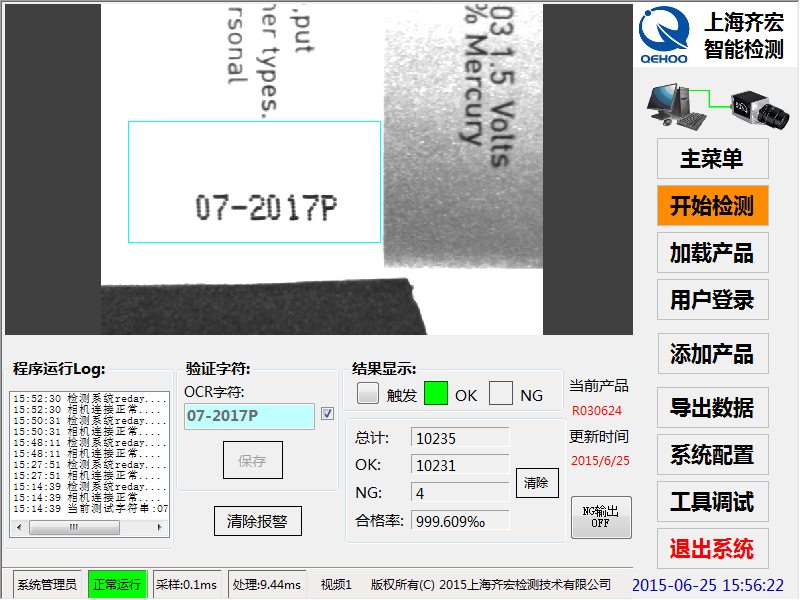Click the green 正常运行 status indicator
800x600 pixels.
pos(117,584)
